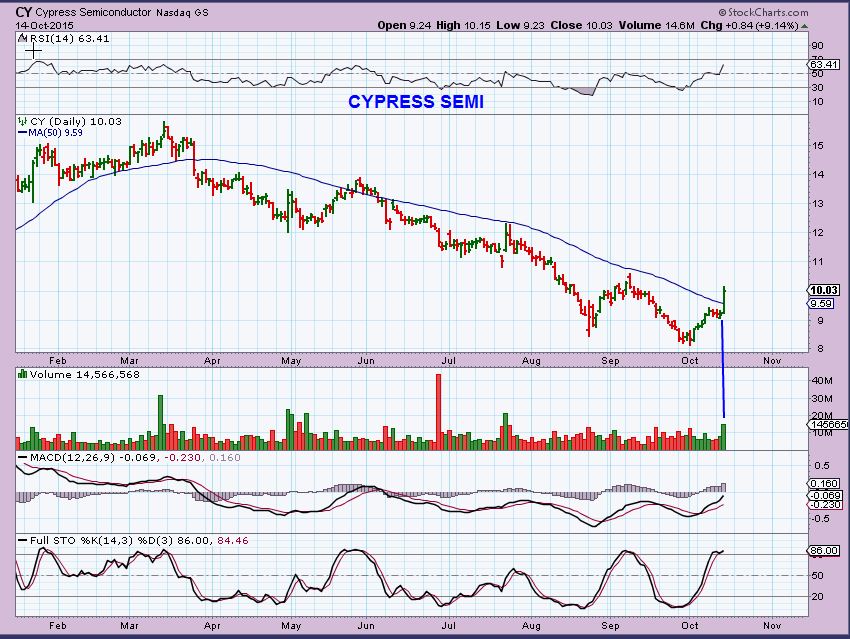This screenshot has height=639, width=850.
Task: Click the candlestick icon beside CY (Daily)
Action: [x=22, y=121]
